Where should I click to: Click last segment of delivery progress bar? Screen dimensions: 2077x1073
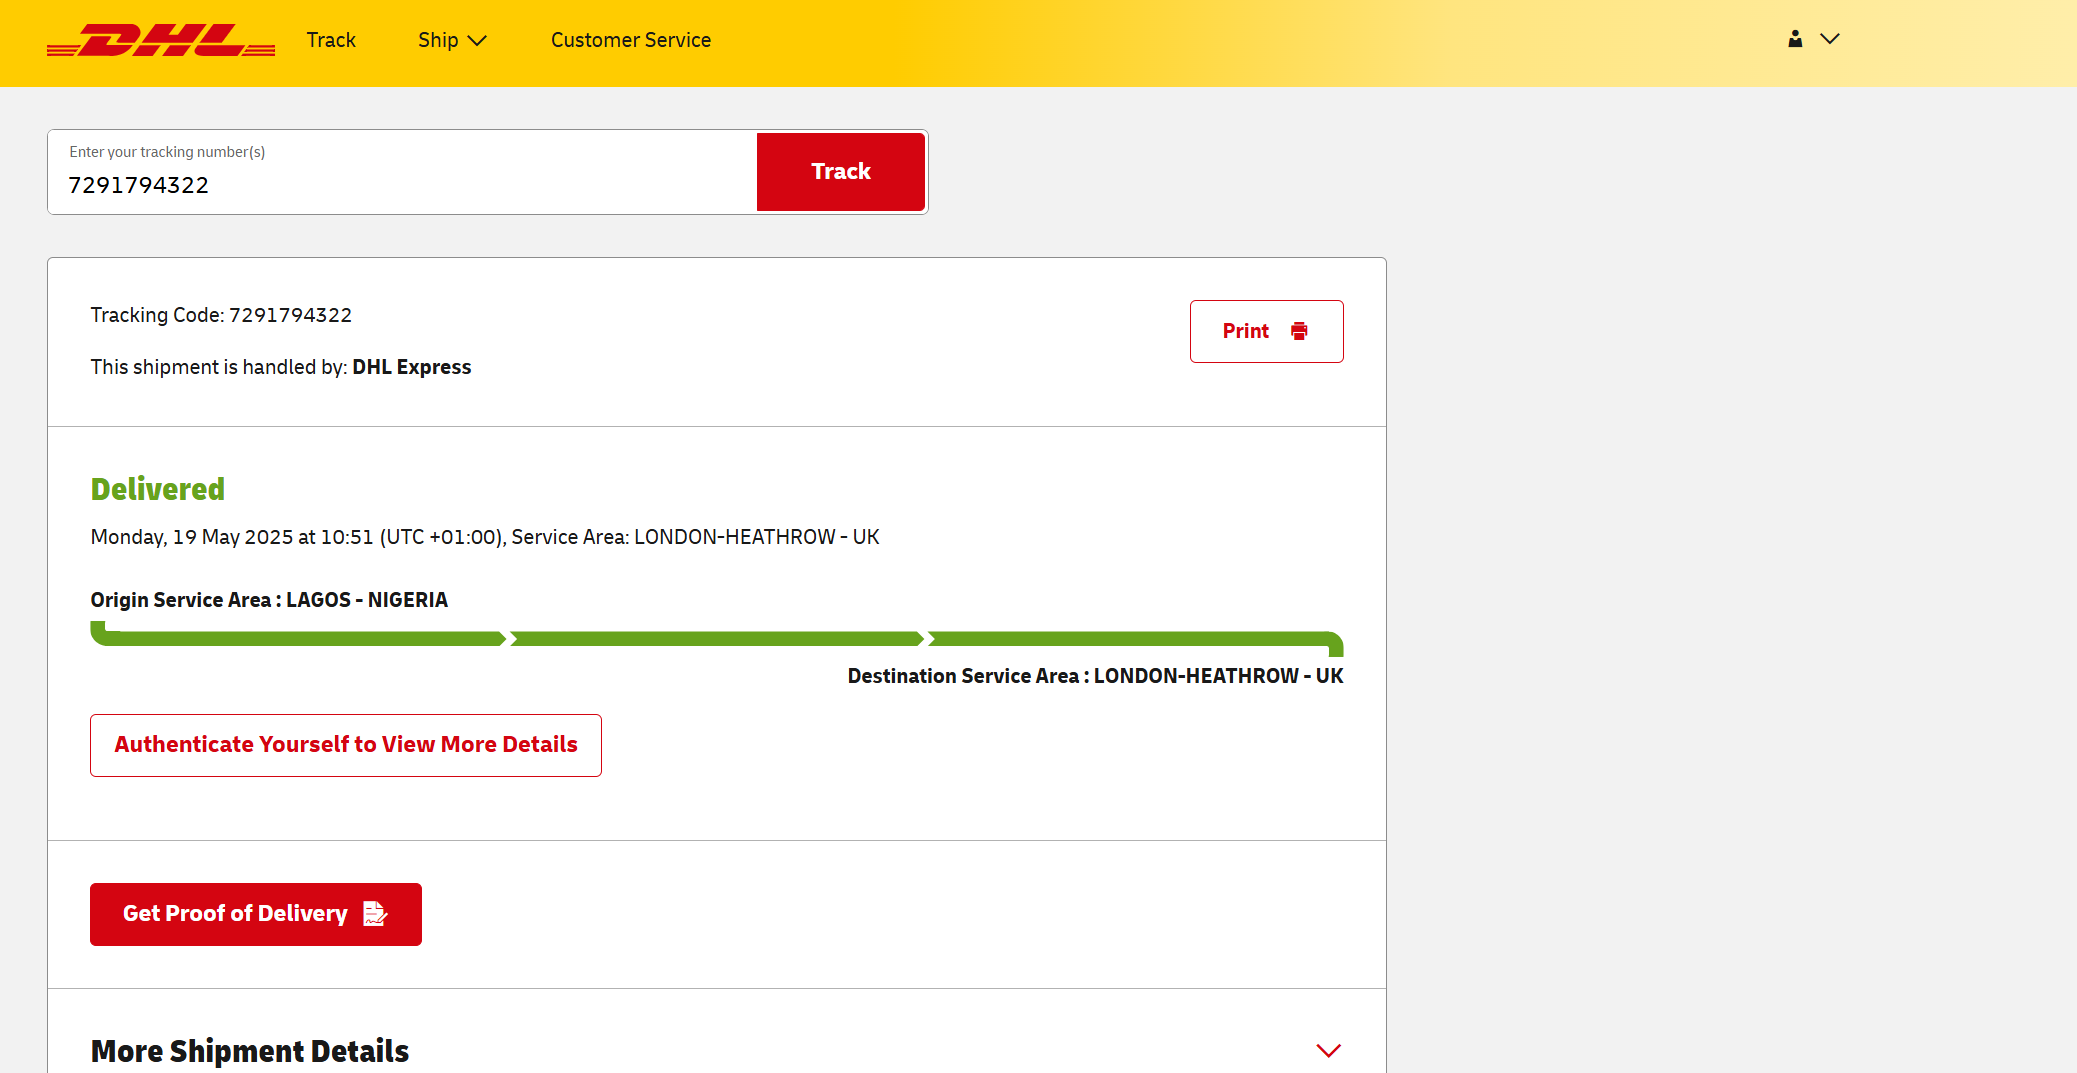pos(1135,640)
